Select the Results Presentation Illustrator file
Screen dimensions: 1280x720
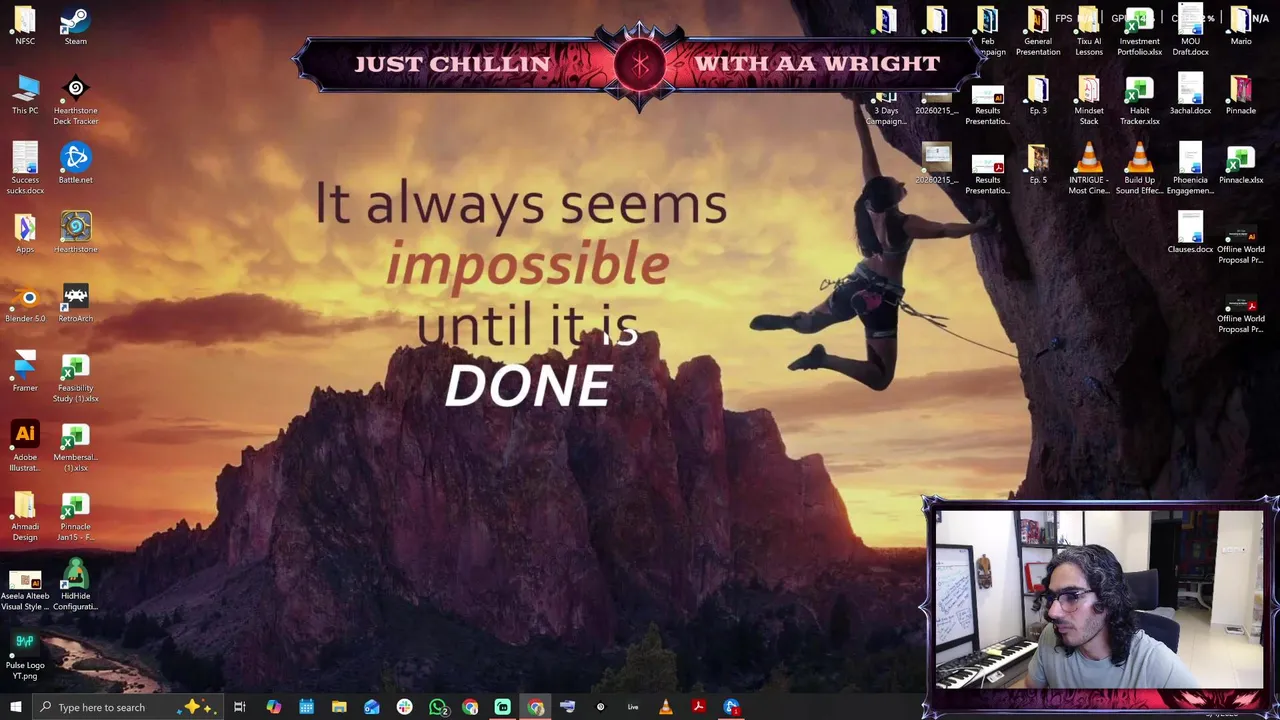[987, 105]
